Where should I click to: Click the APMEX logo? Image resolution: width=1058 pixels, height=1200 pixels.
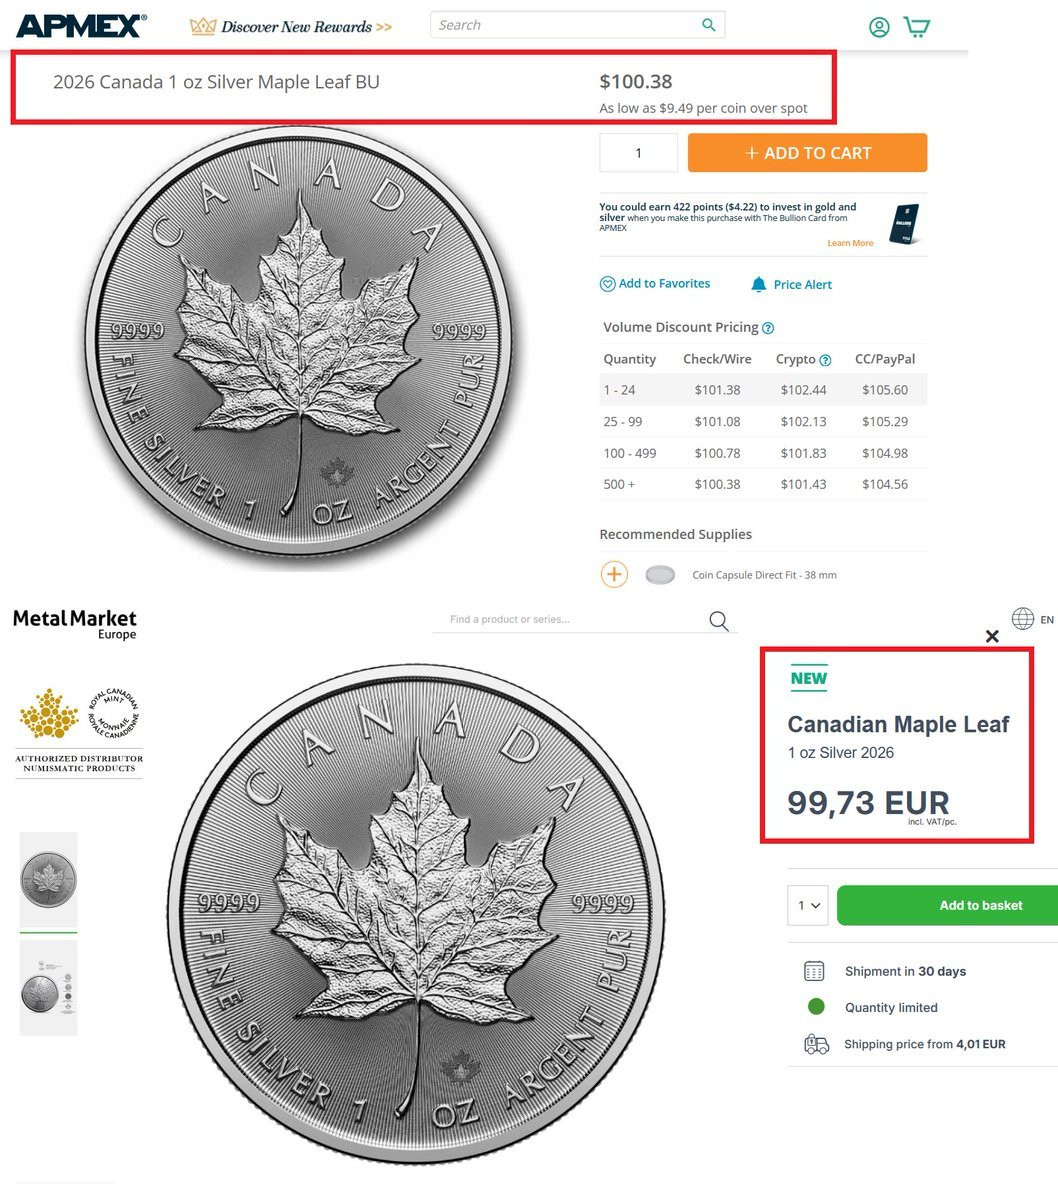pyautogui.click(x=81, y=26)
